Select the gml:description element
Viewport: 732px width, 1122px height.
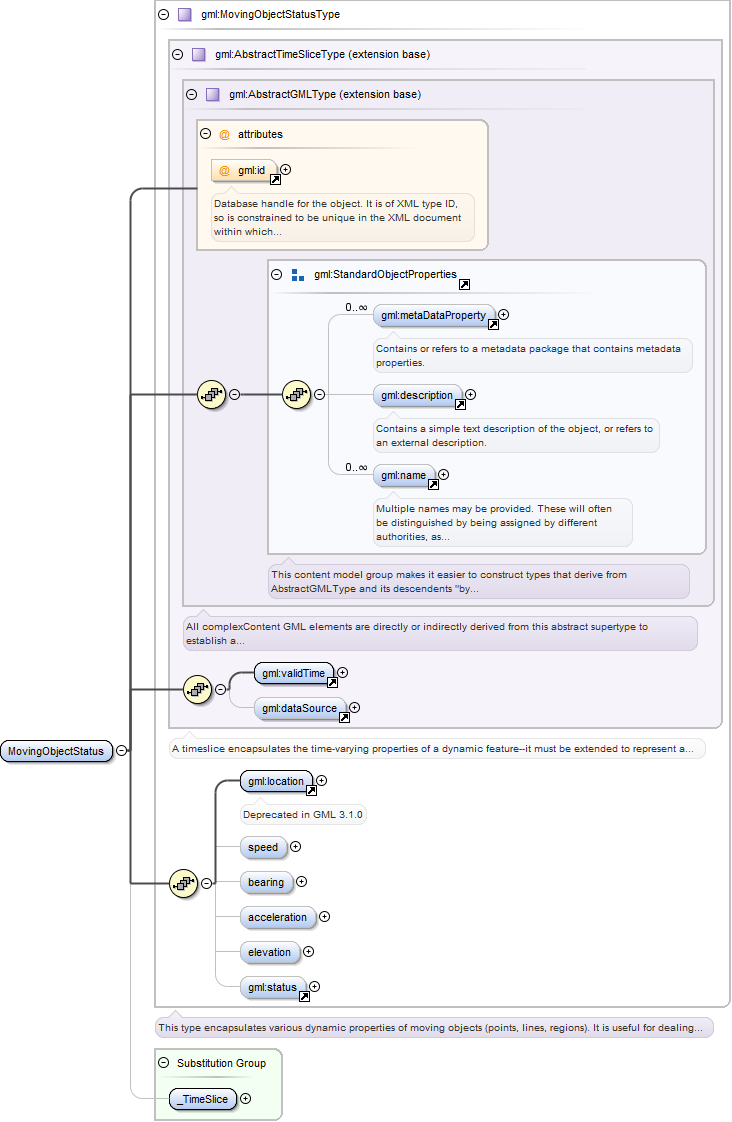tap(417, 395)
